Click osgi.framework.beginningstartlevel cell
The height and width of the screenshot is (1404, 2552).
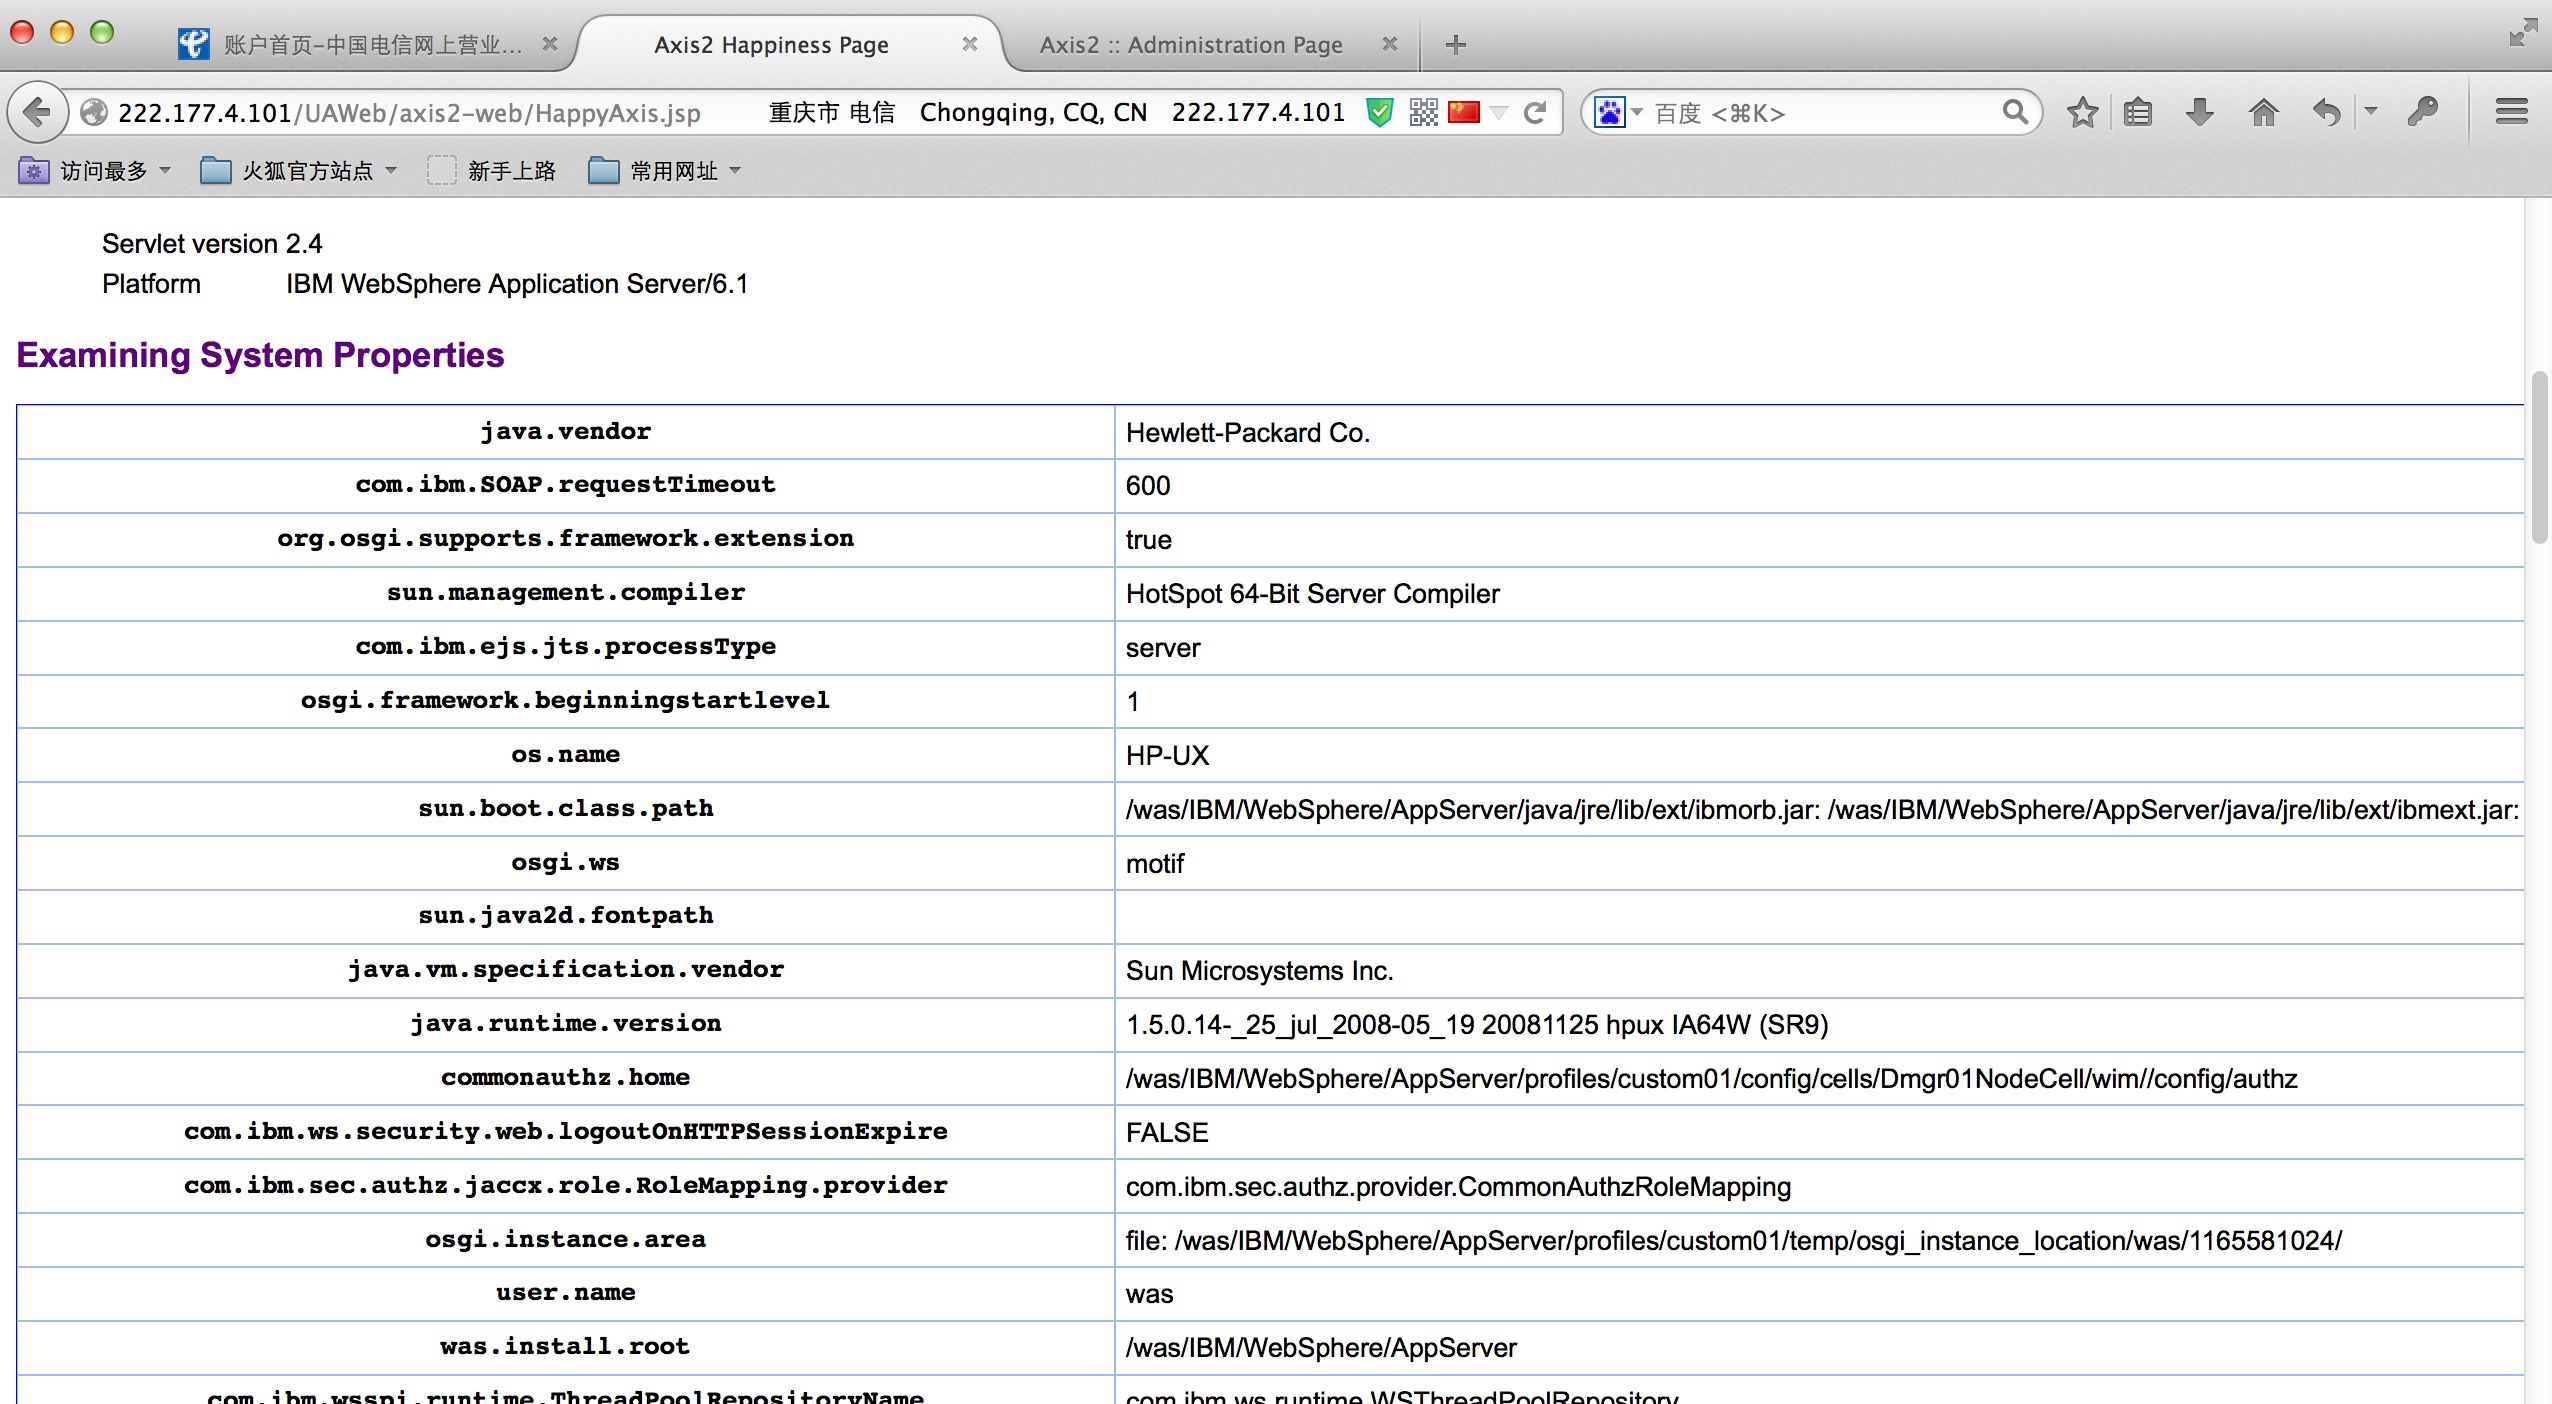tap(565, 701)
